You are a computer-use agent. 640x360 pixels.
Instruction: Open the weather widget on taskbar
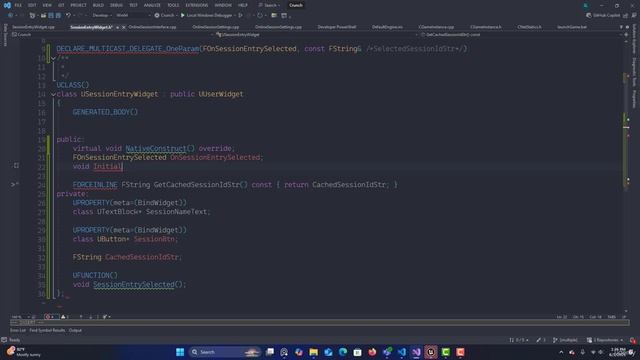(24, 352)
